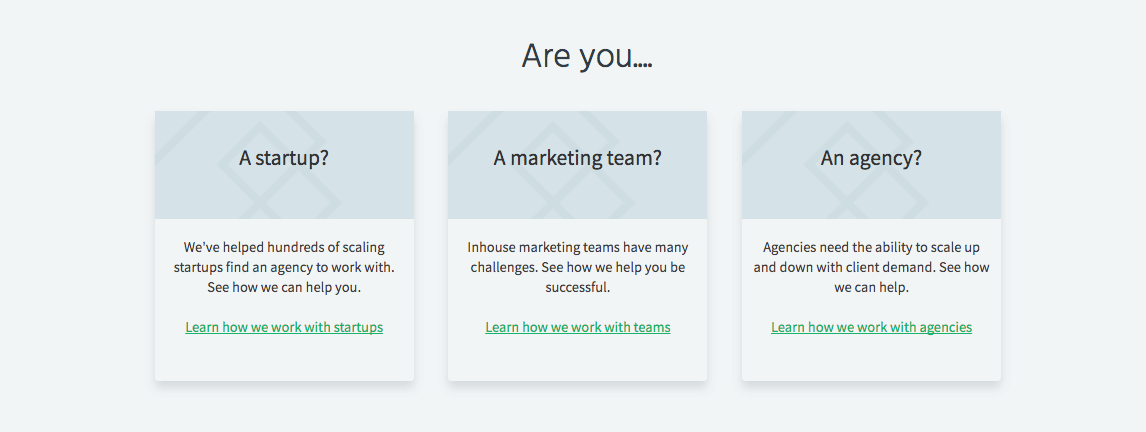The image size is (1146, 432).
Task: Click 'Inhouse marketing teams have many' text line
Action: coord(577,247)
